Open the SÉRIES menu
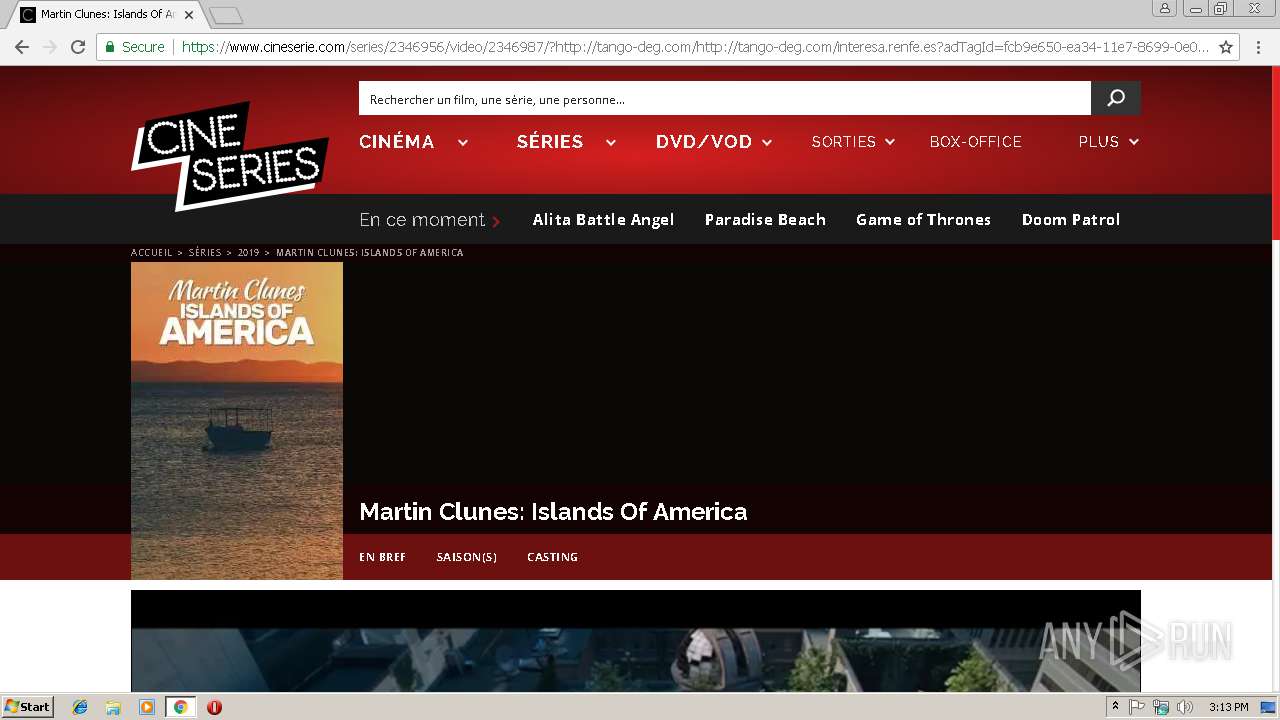The image size is (1280, 720). pyautogui.click(x=550, y=142)
